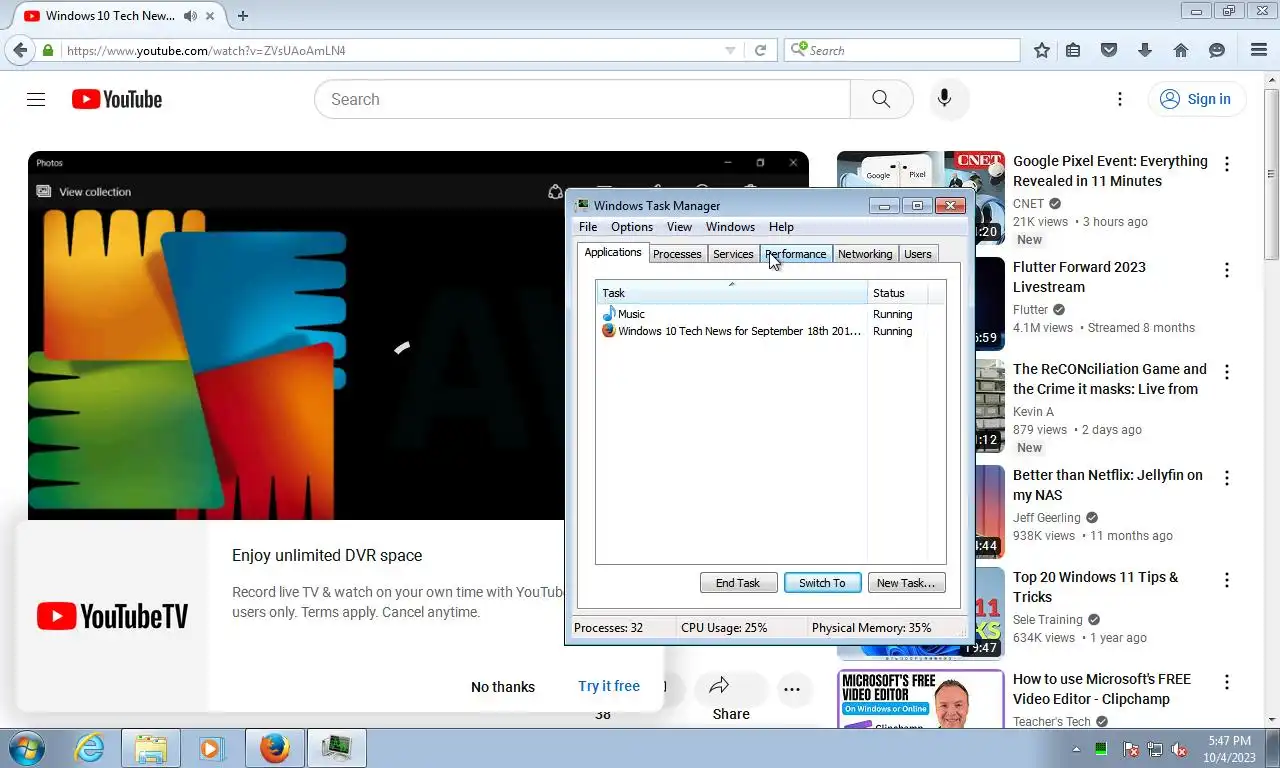Viewport: 1280px width, 768px height.
Task: Open the View menu in Task Manager
Action: (679, 227)
